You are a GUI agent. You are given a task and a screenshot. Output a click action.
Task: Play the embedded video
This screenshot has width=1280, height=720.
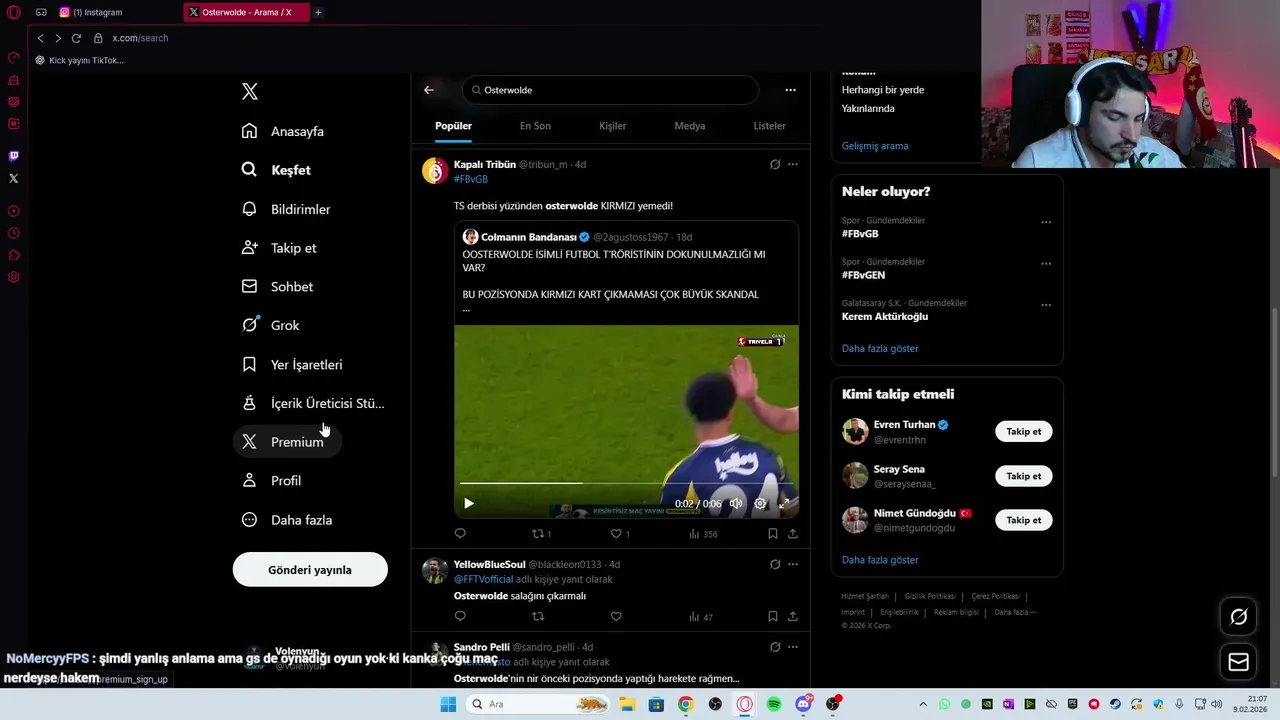tap(468, 503)
